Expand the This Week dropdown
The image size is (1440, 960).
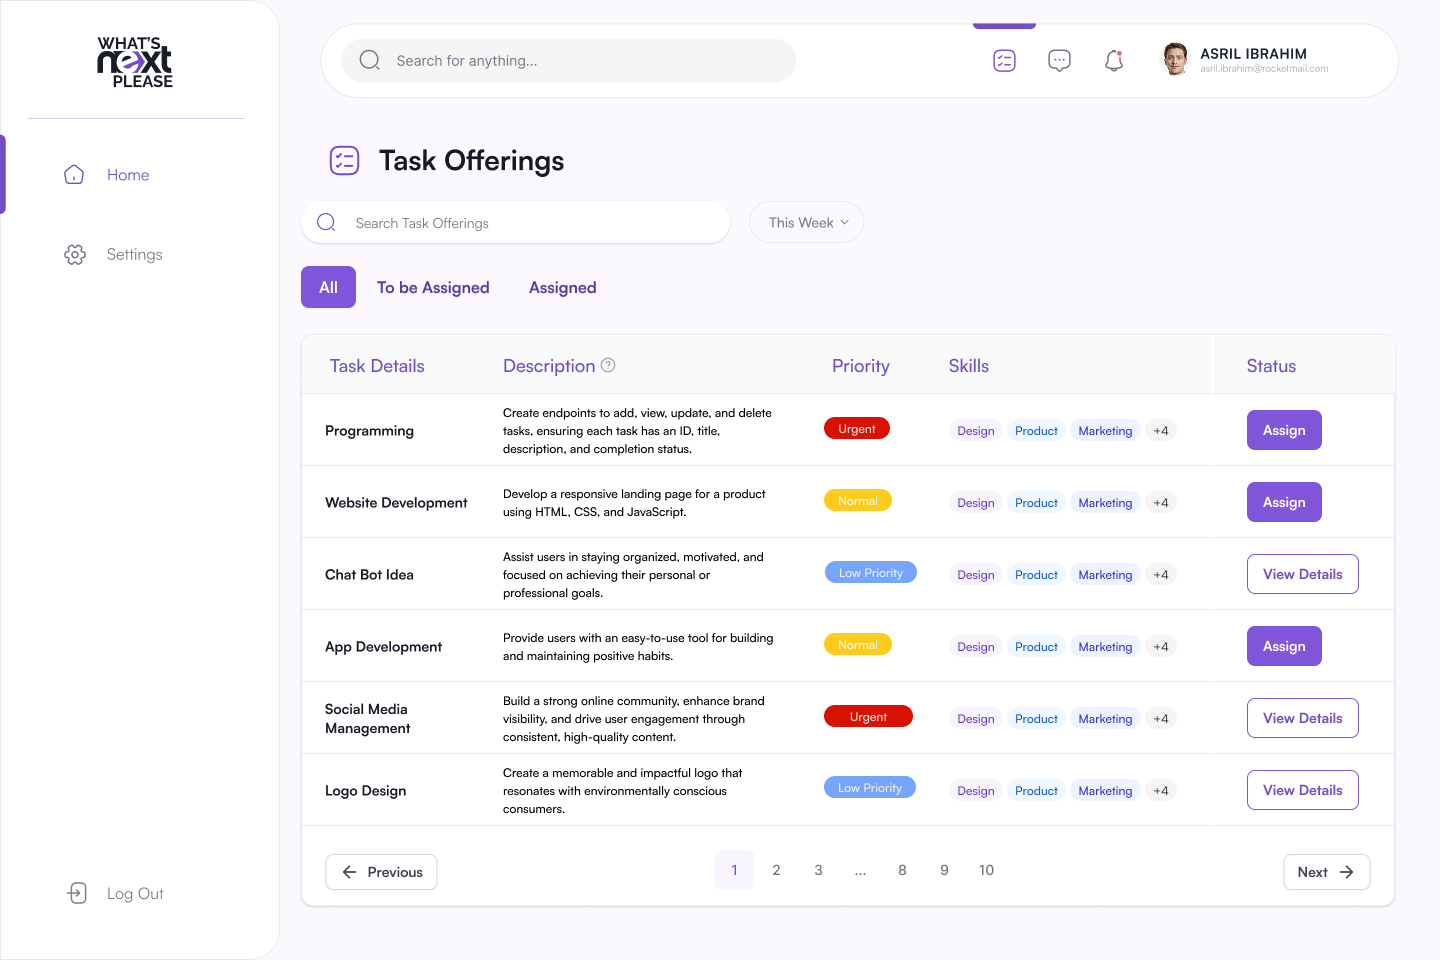pyautogui.click(x=806, y=223)
